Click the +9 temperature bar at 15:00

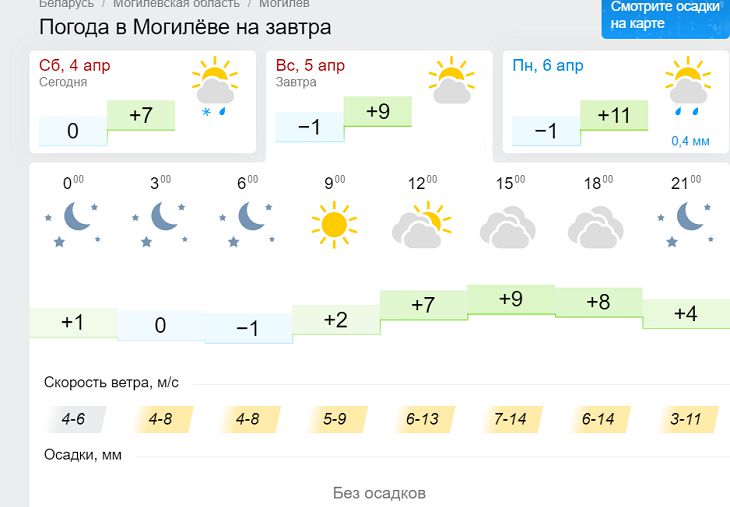[510, 300]
